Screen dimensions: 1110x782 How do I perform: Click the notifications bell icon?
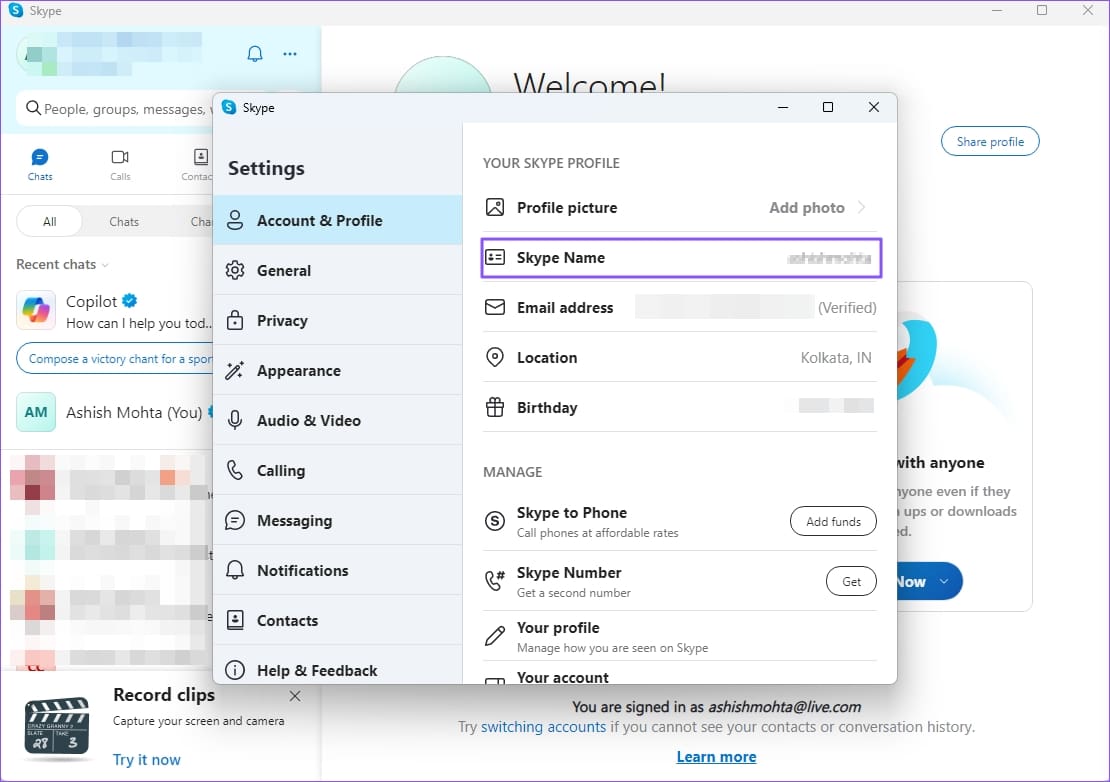255,54
